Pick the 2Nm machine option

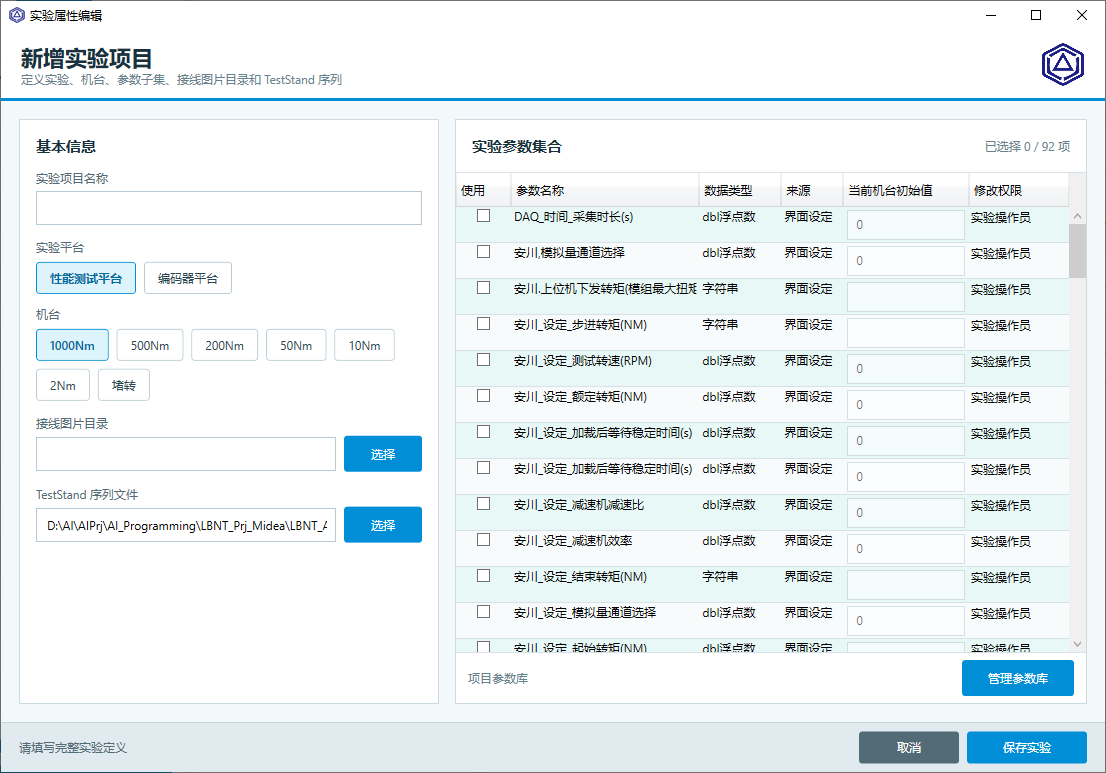(63, 386)
